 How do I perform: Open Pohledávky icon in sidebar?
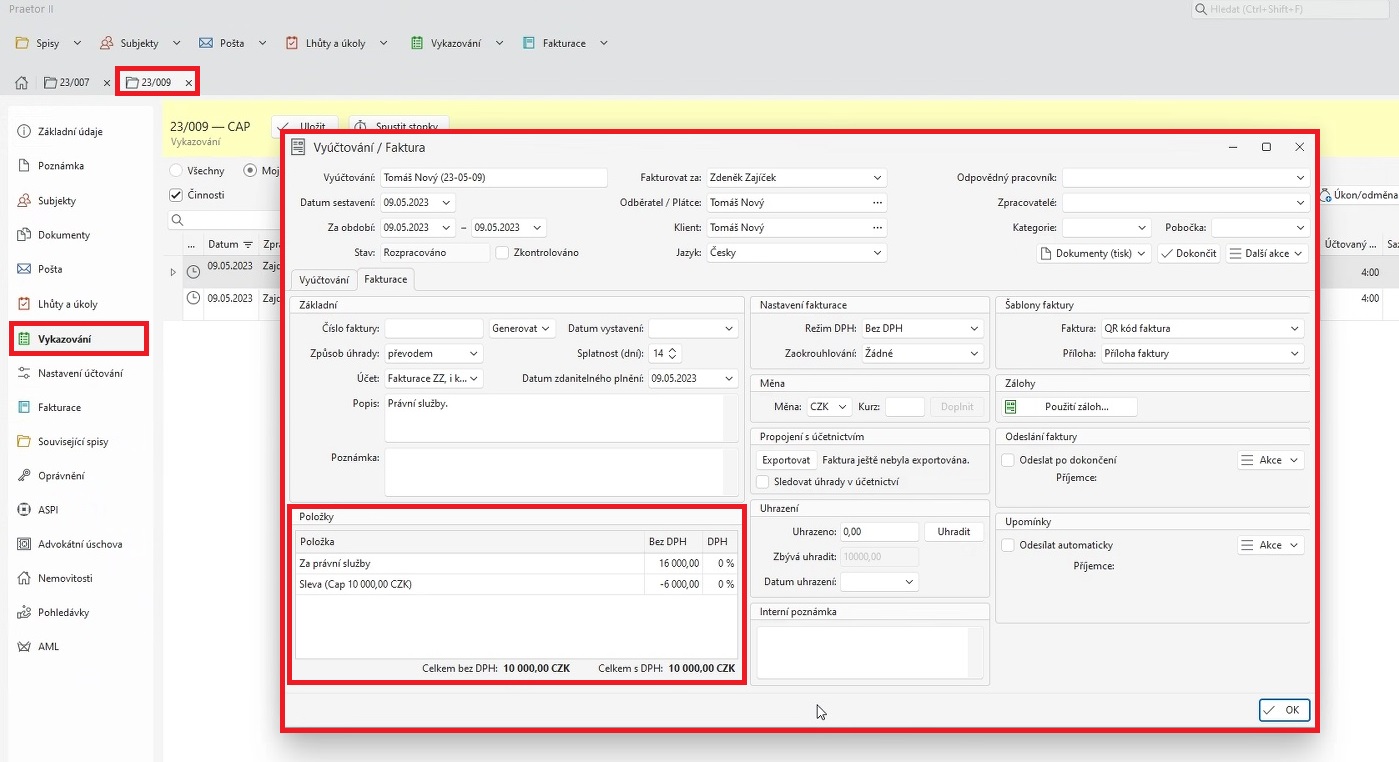tap(25, 612)
